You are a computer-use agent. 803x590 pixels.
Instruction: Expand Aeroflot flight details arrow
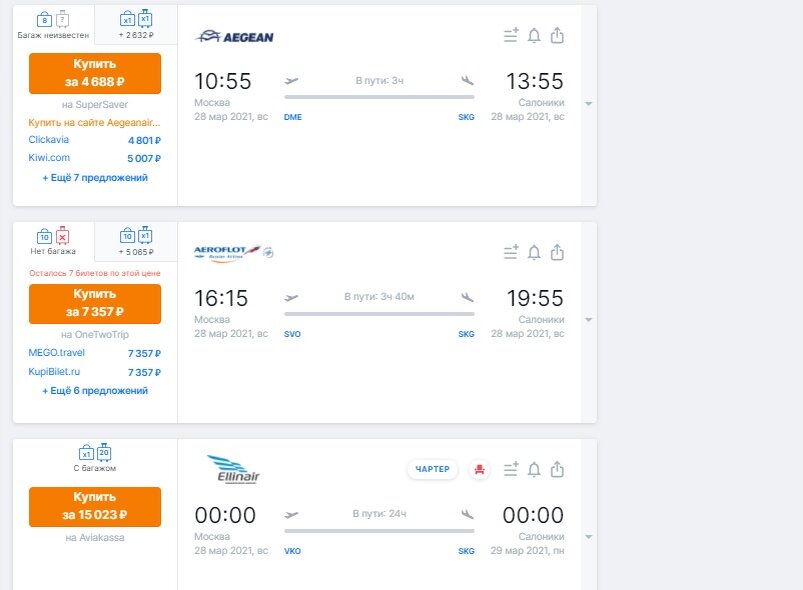[x=589, y=320]
